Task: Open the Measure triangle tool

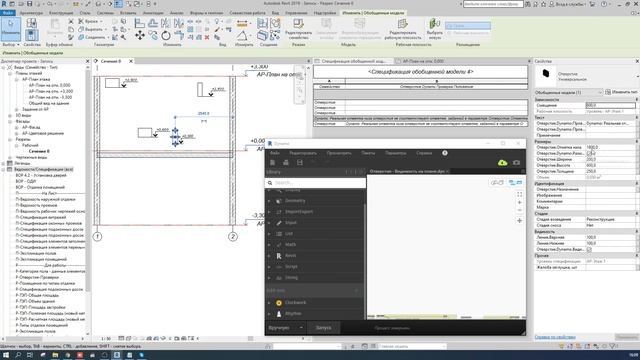Action: click(242, 36)
